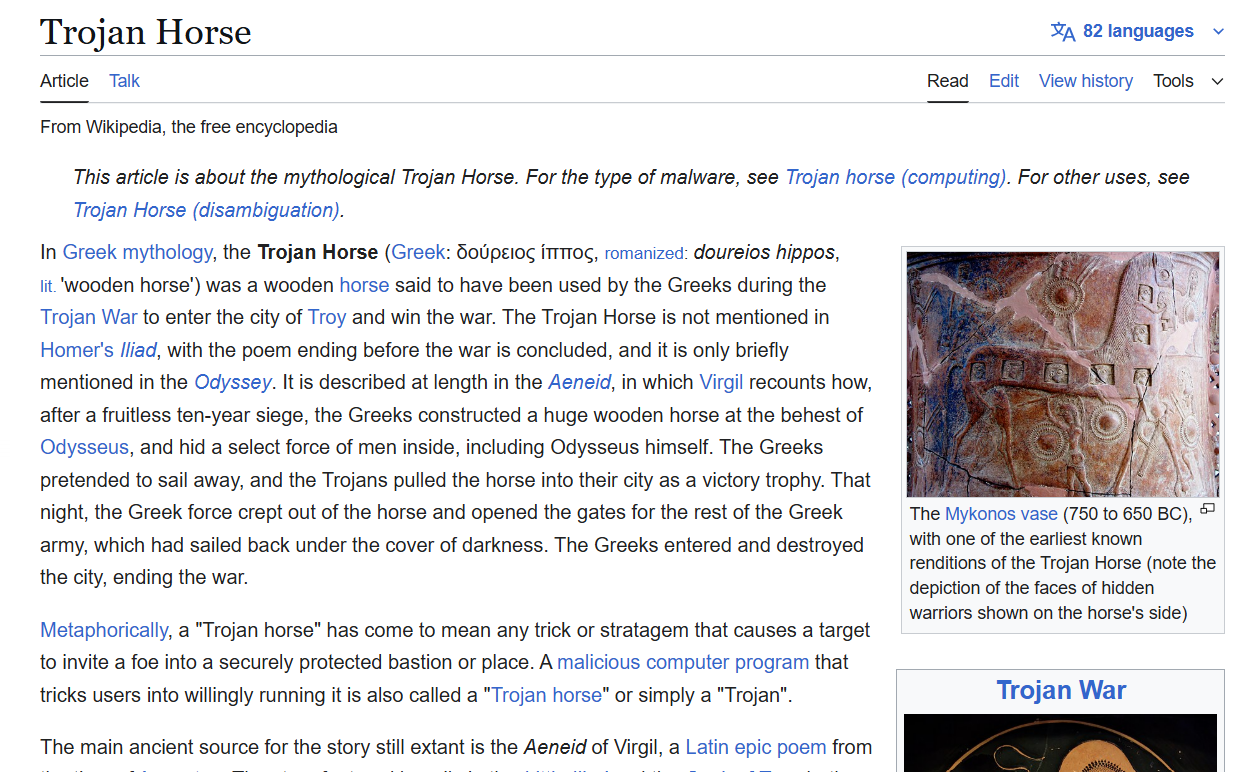
Task: Click the Trojan War infobox image
Action: (x=1060, y=742)
